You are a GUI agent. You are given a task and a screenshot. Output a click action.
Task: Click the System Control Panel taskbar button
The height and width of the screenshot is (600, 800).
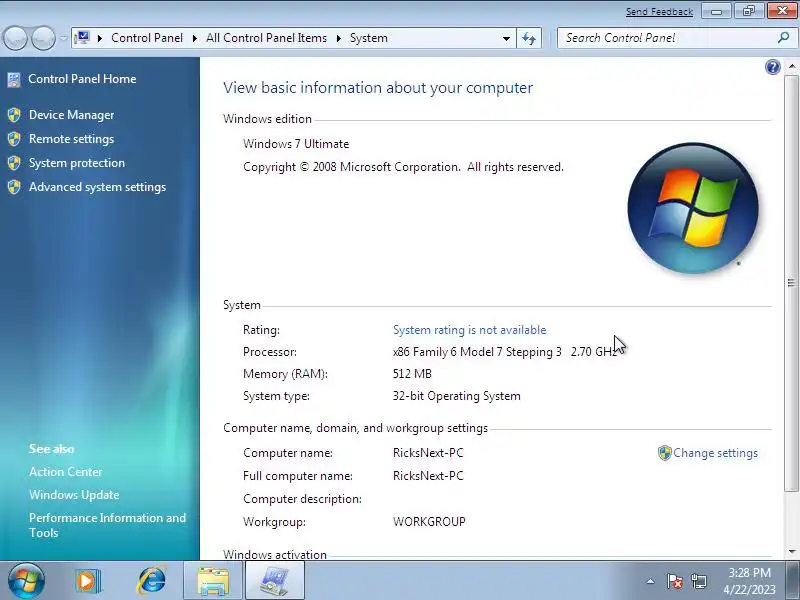point(275,581)
